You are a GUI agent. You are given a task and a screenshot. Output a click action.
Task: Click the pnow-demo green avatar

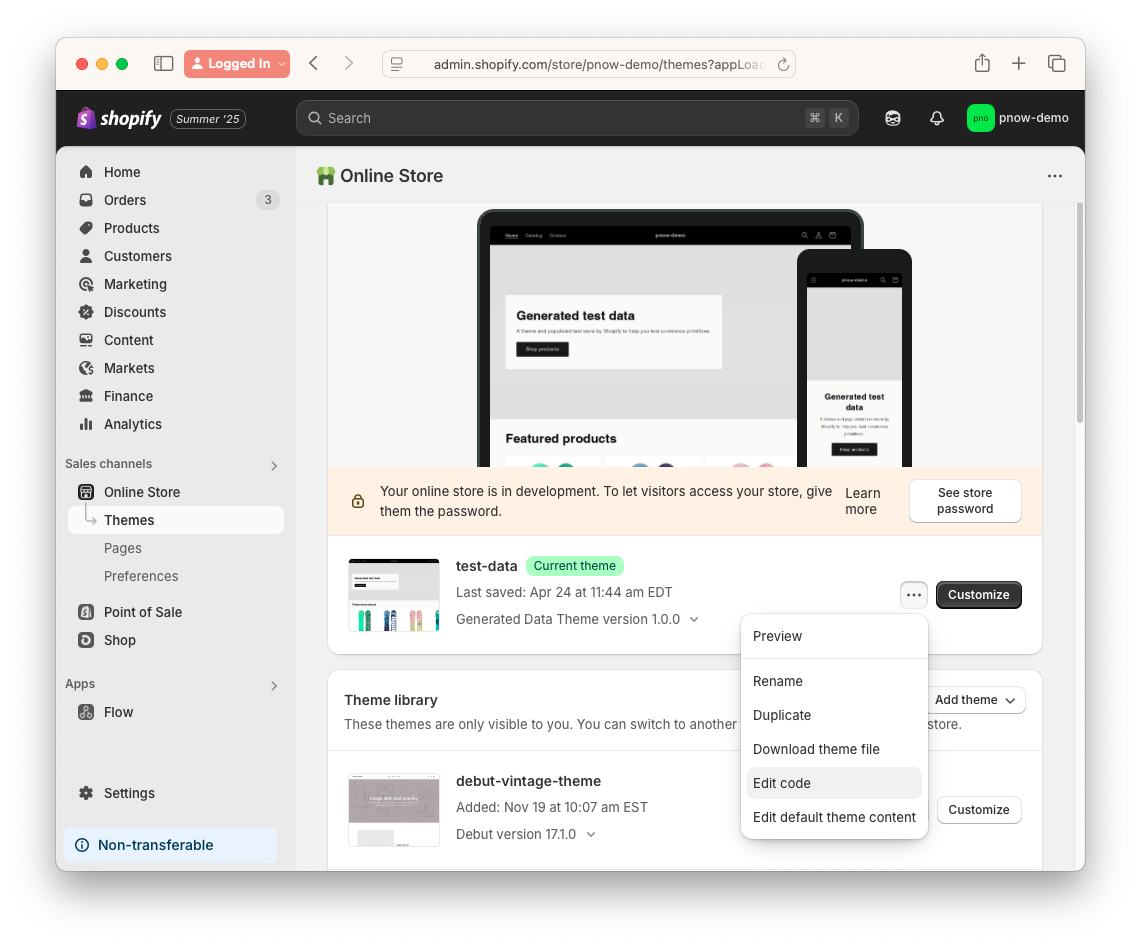pyautogui.click(x=980, y=118)
